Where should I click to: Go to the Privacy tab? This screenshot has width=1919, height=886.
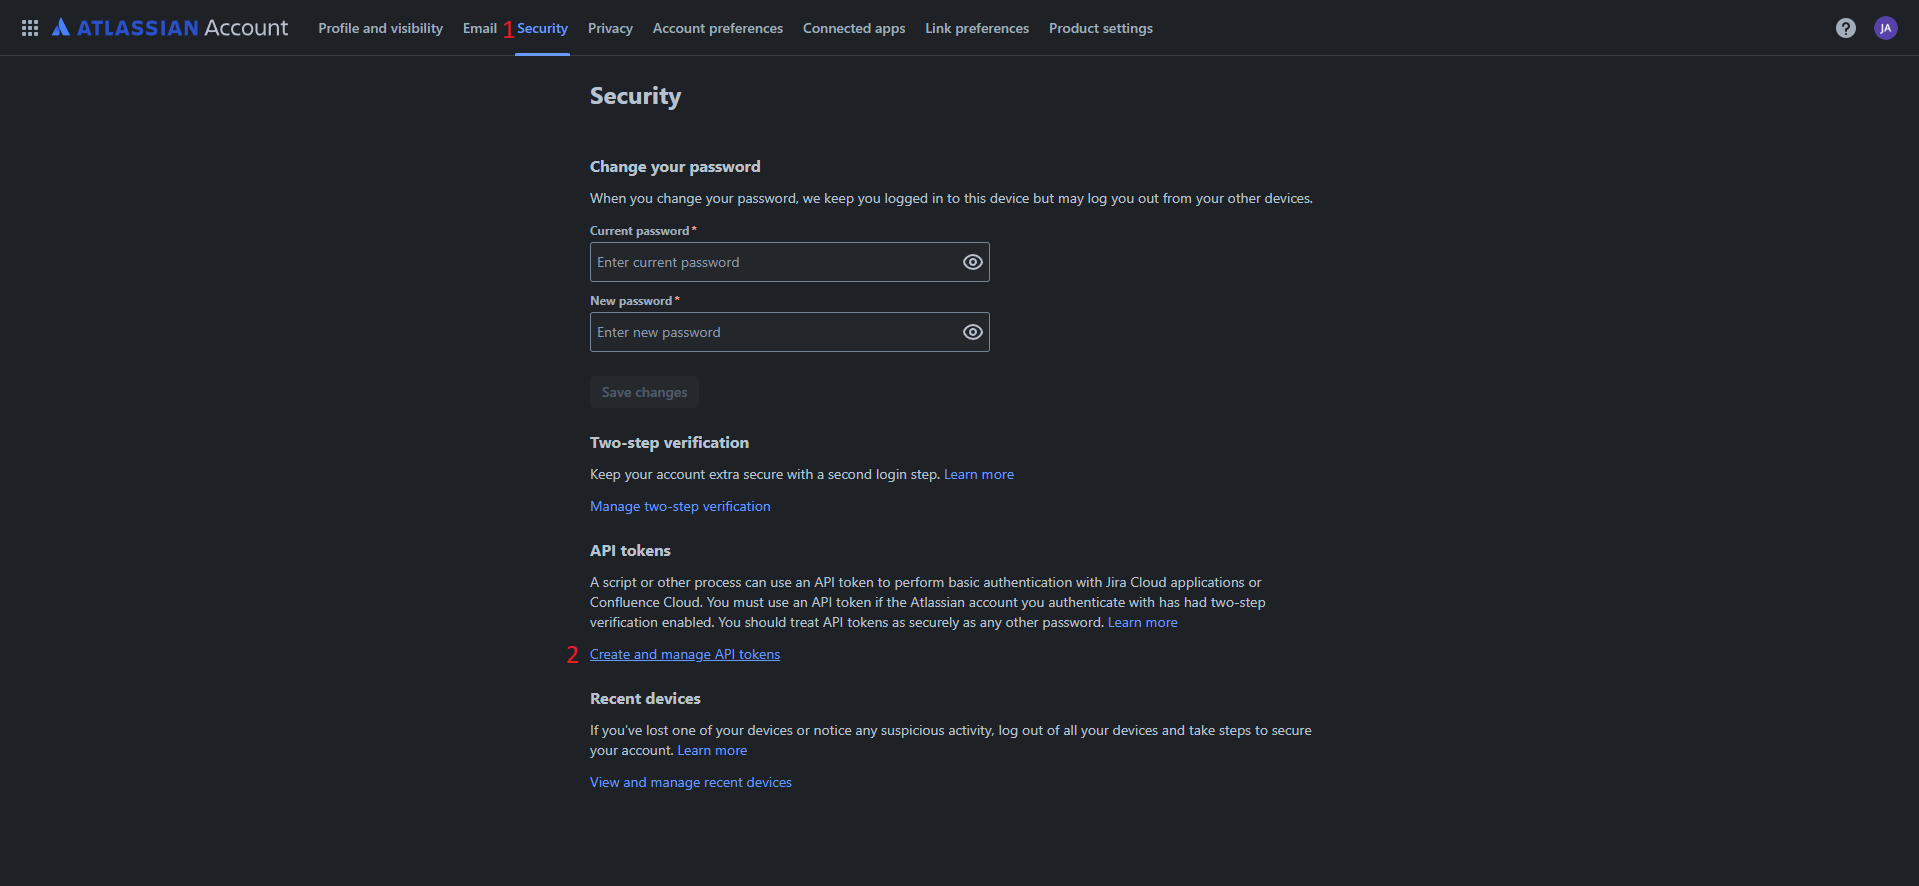pyautogui.click(x=610, y=28)
